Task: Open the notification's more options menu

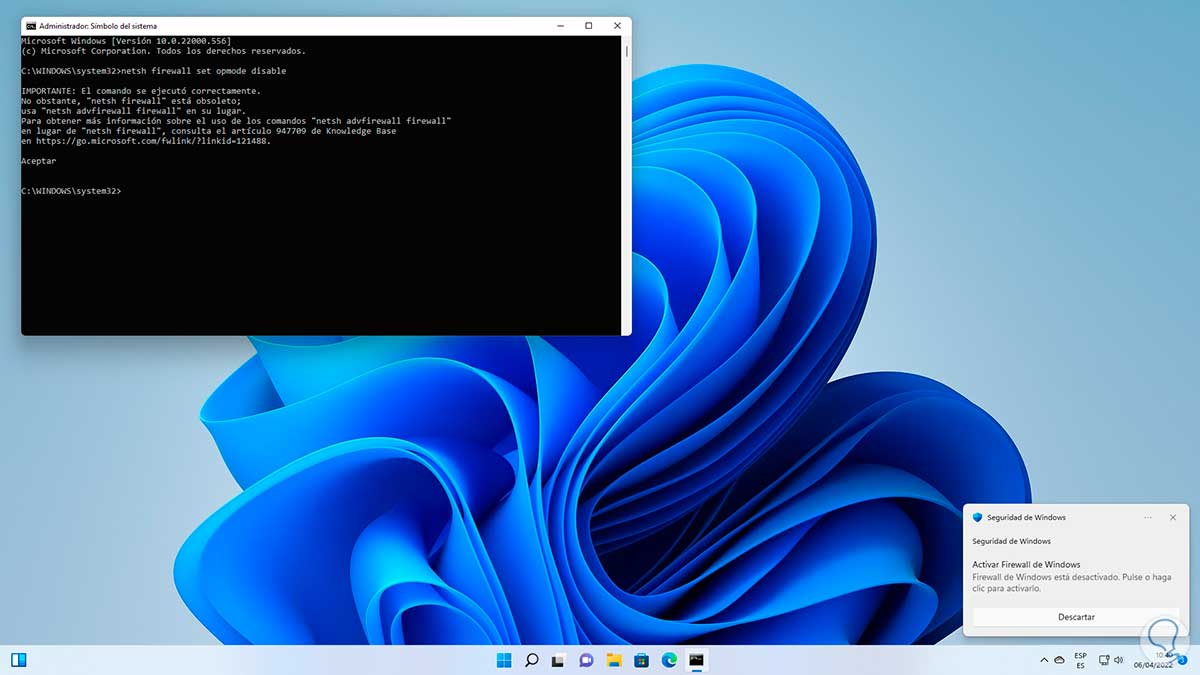Action: [1148, 517]
